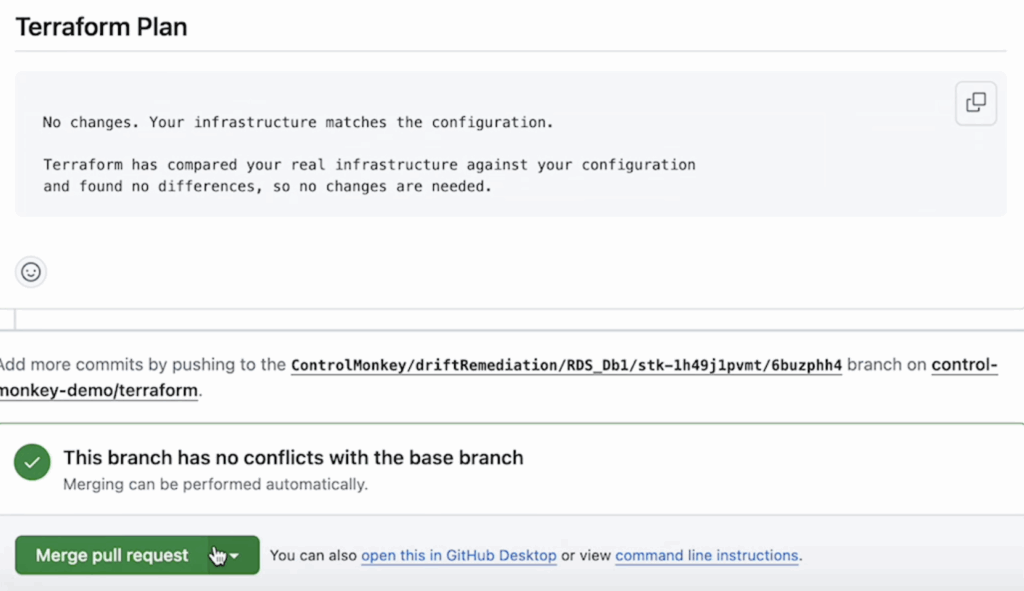Click 'or view' text between the links
1024x591 pixels.
click(x=586, y=556)
